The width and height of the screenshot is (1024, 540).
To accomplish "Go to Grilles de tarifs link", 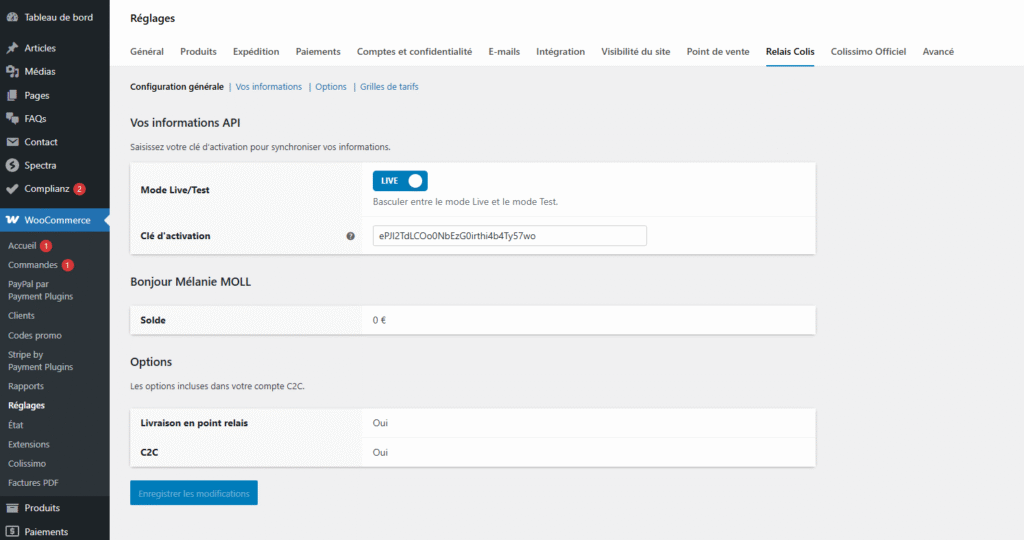I will tap(389, 87).
